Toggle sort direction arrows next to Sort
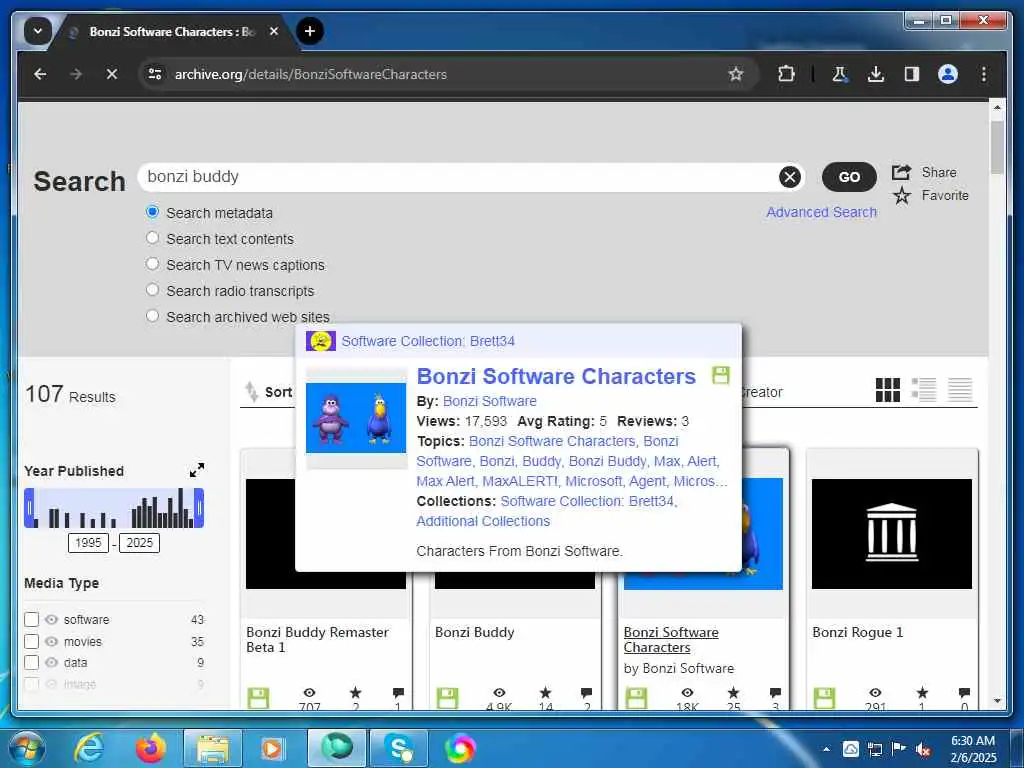 251,392
